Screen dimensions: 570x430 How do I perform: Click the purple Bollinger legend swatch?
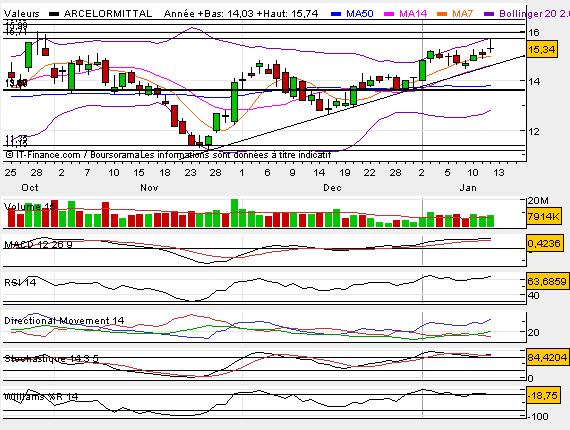[x=489, y=14]
